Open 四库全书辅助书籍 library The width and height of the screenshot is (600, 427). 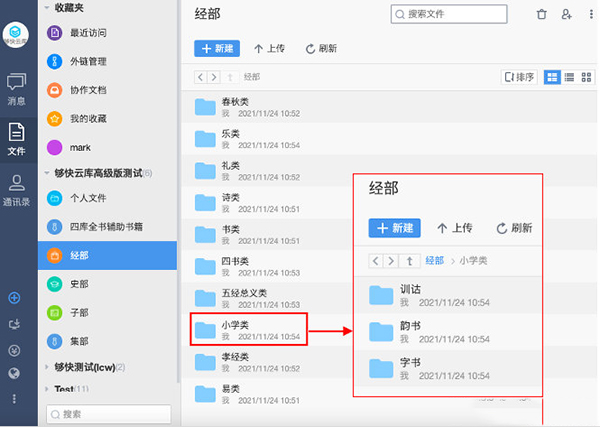tap(107, 227)
